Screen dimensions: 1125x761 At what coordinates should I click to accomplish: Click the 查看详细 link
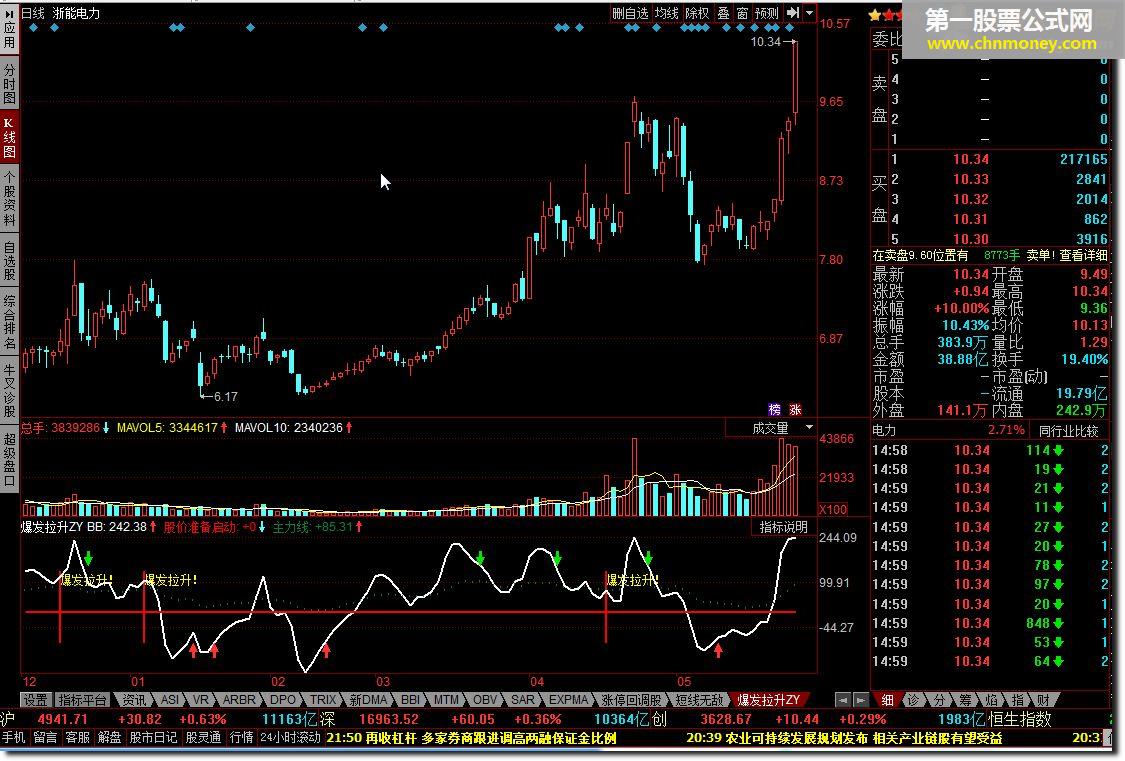[x=1083, y=255]
